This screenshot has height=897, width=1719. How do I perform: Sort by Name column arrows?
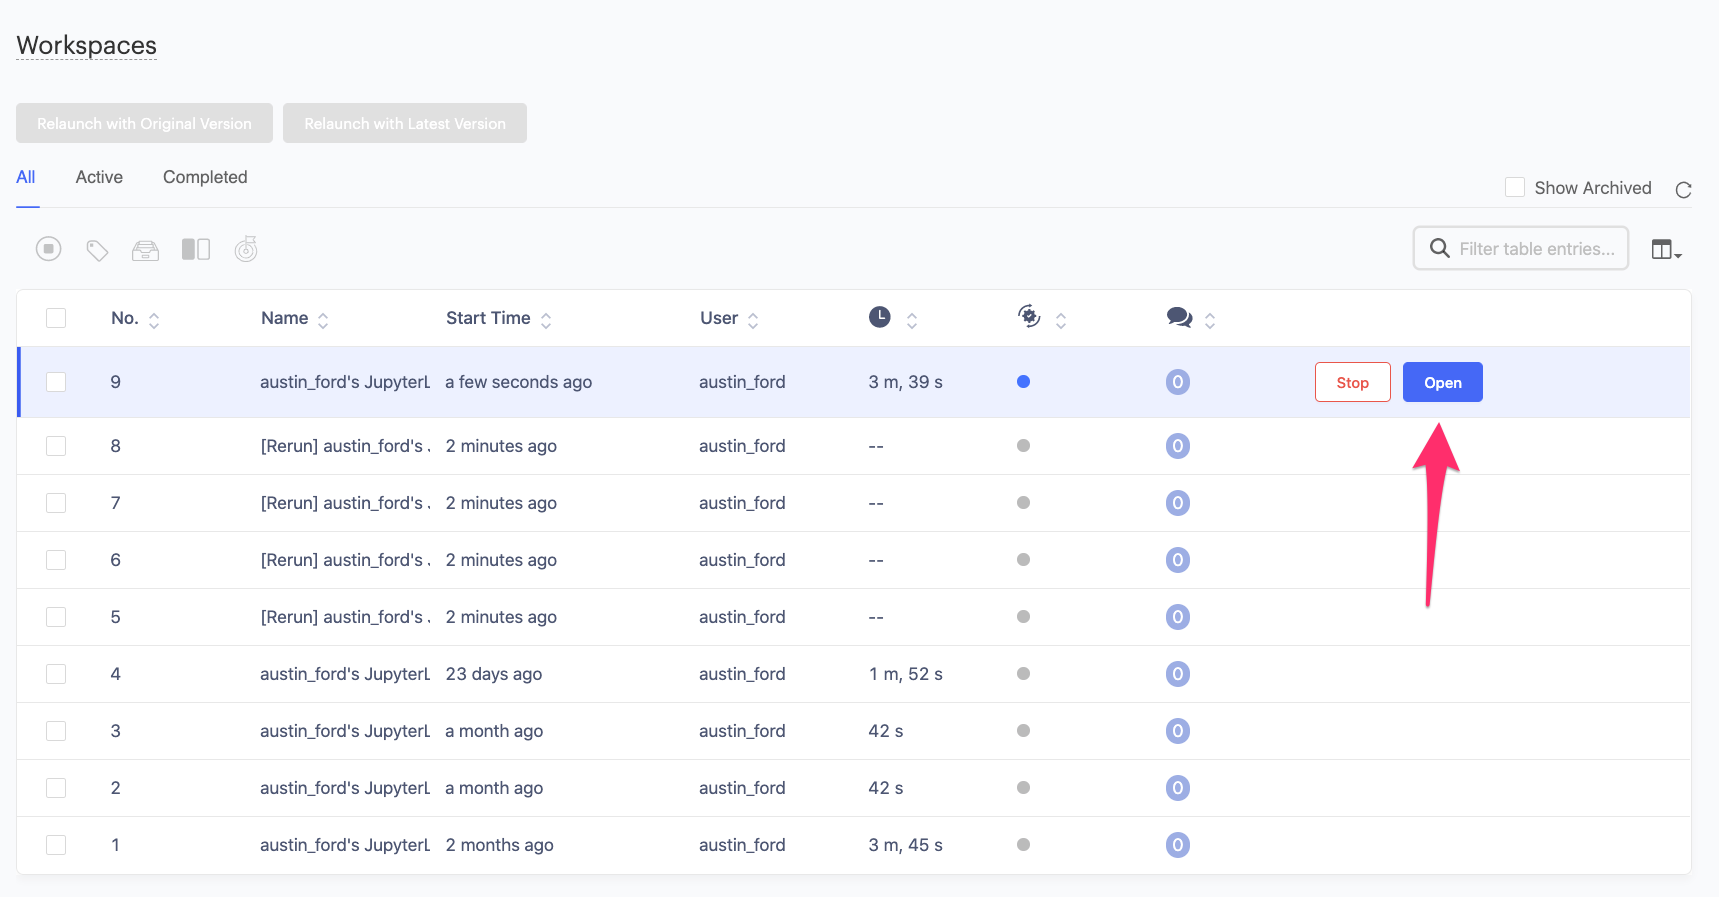point(323,320)
